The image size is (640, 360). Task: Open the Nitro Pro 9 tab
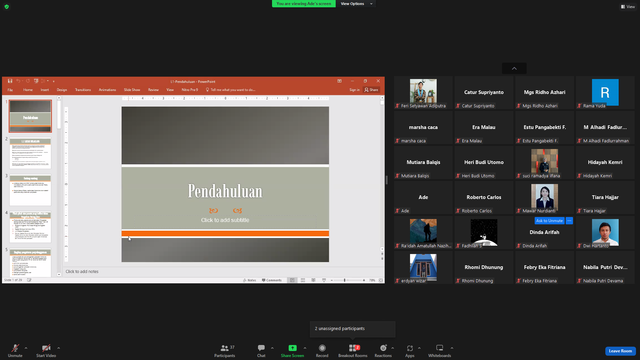click(x=189, y=90)
